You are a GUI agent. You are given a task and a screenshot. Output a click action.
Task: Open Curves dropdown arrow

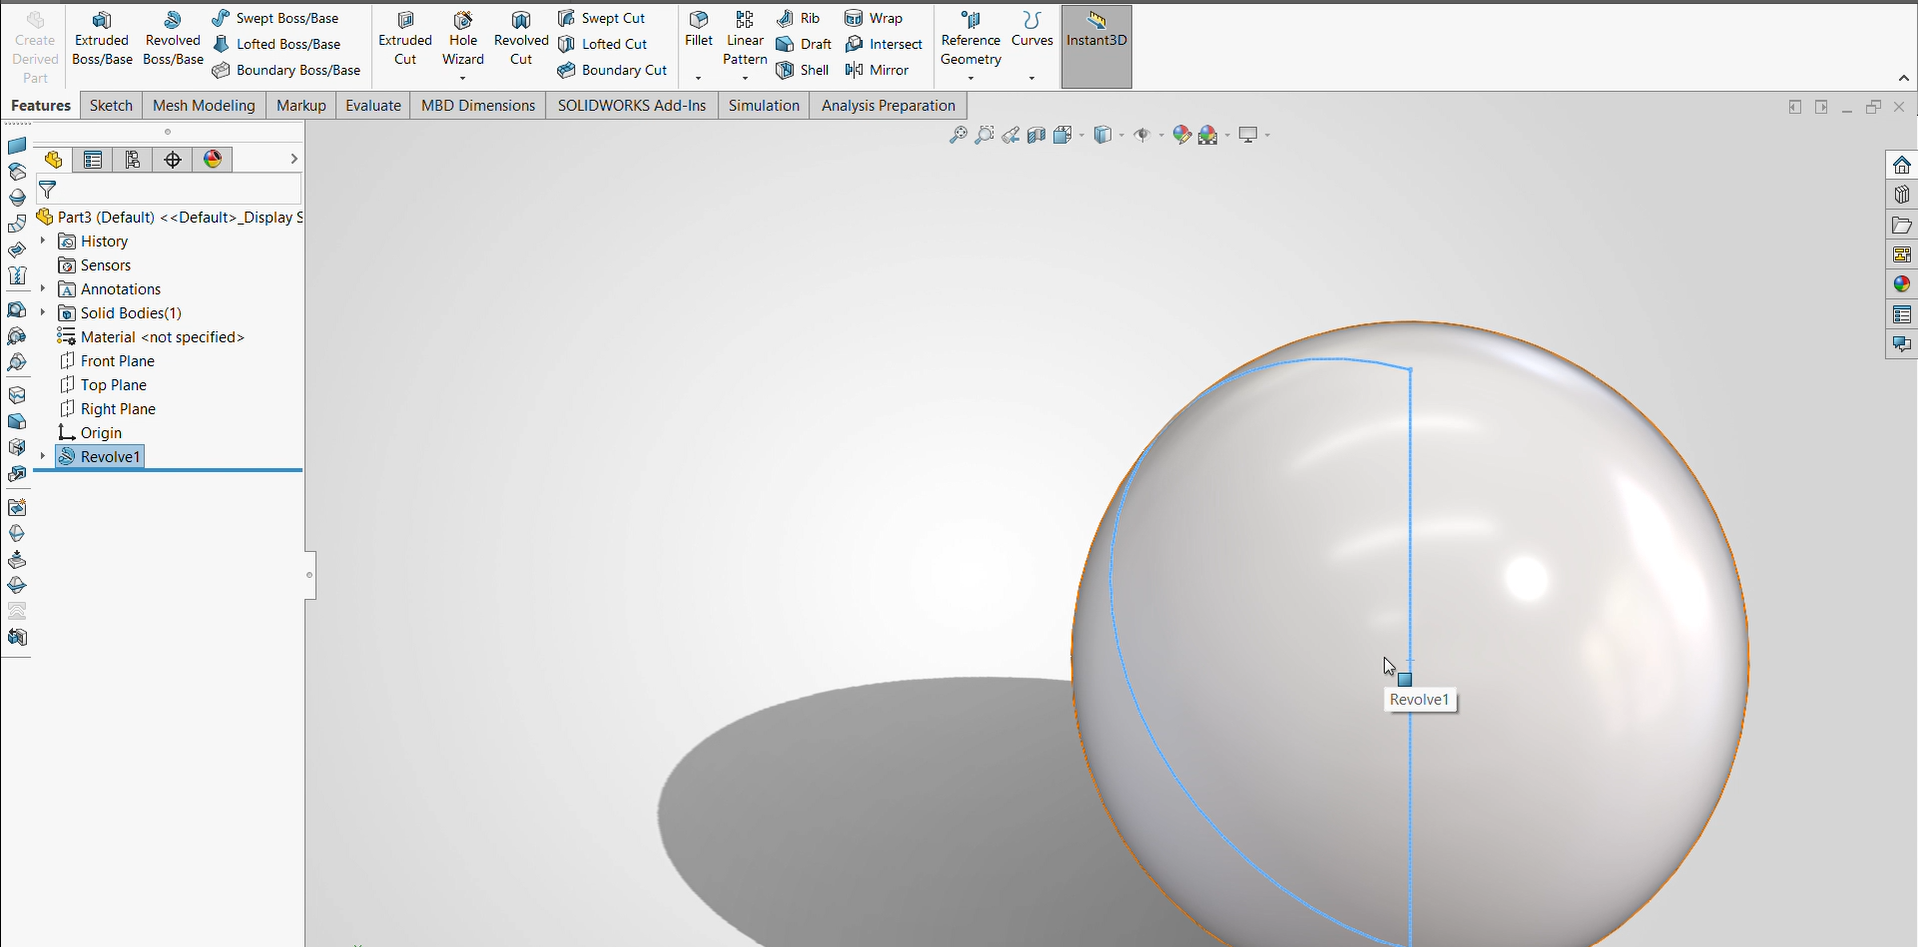coord(1032,78)
